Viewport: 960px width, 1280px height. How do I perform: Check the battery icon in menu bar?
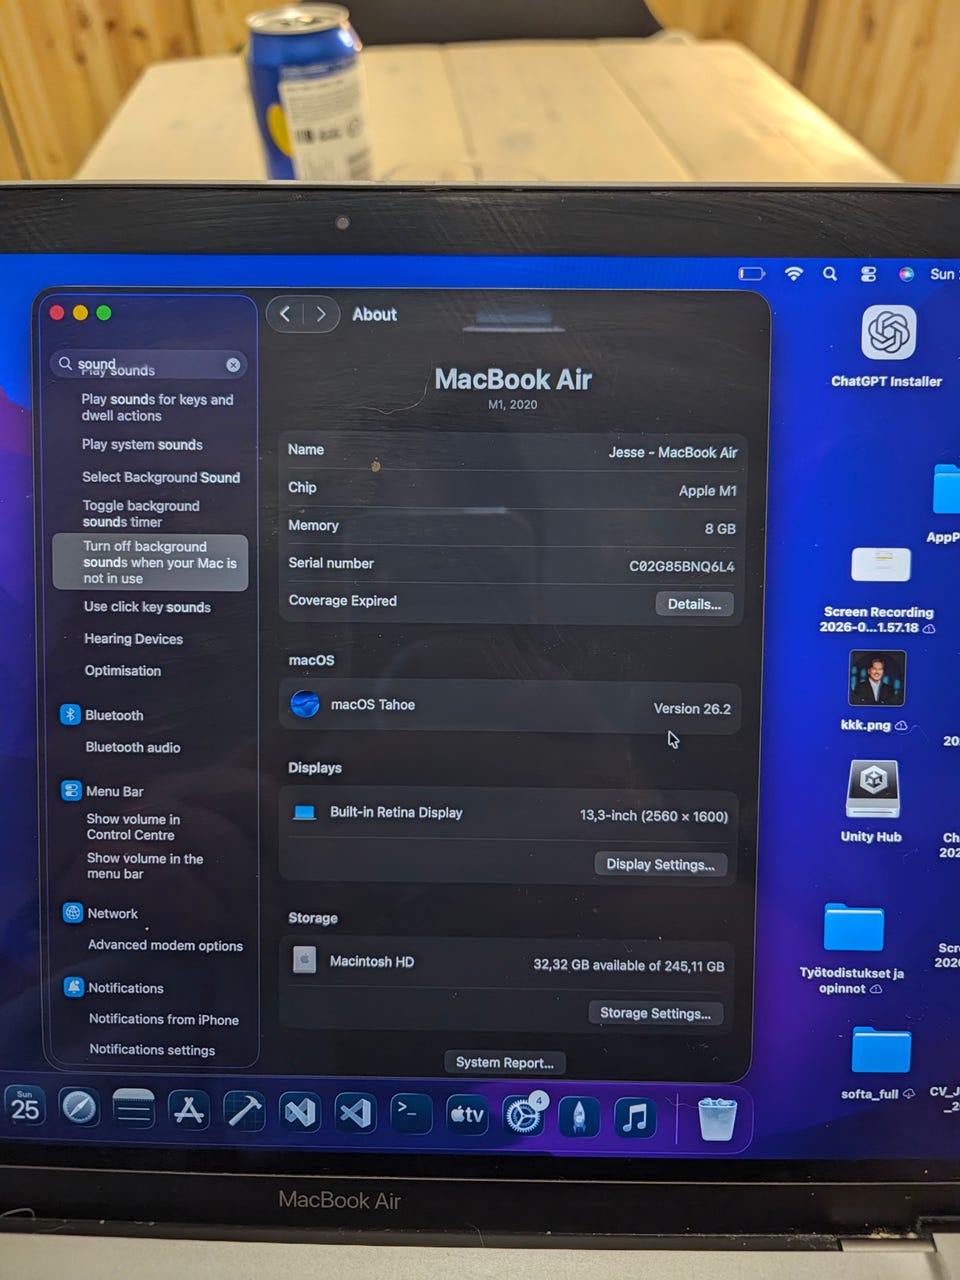(x=751, y=273)
